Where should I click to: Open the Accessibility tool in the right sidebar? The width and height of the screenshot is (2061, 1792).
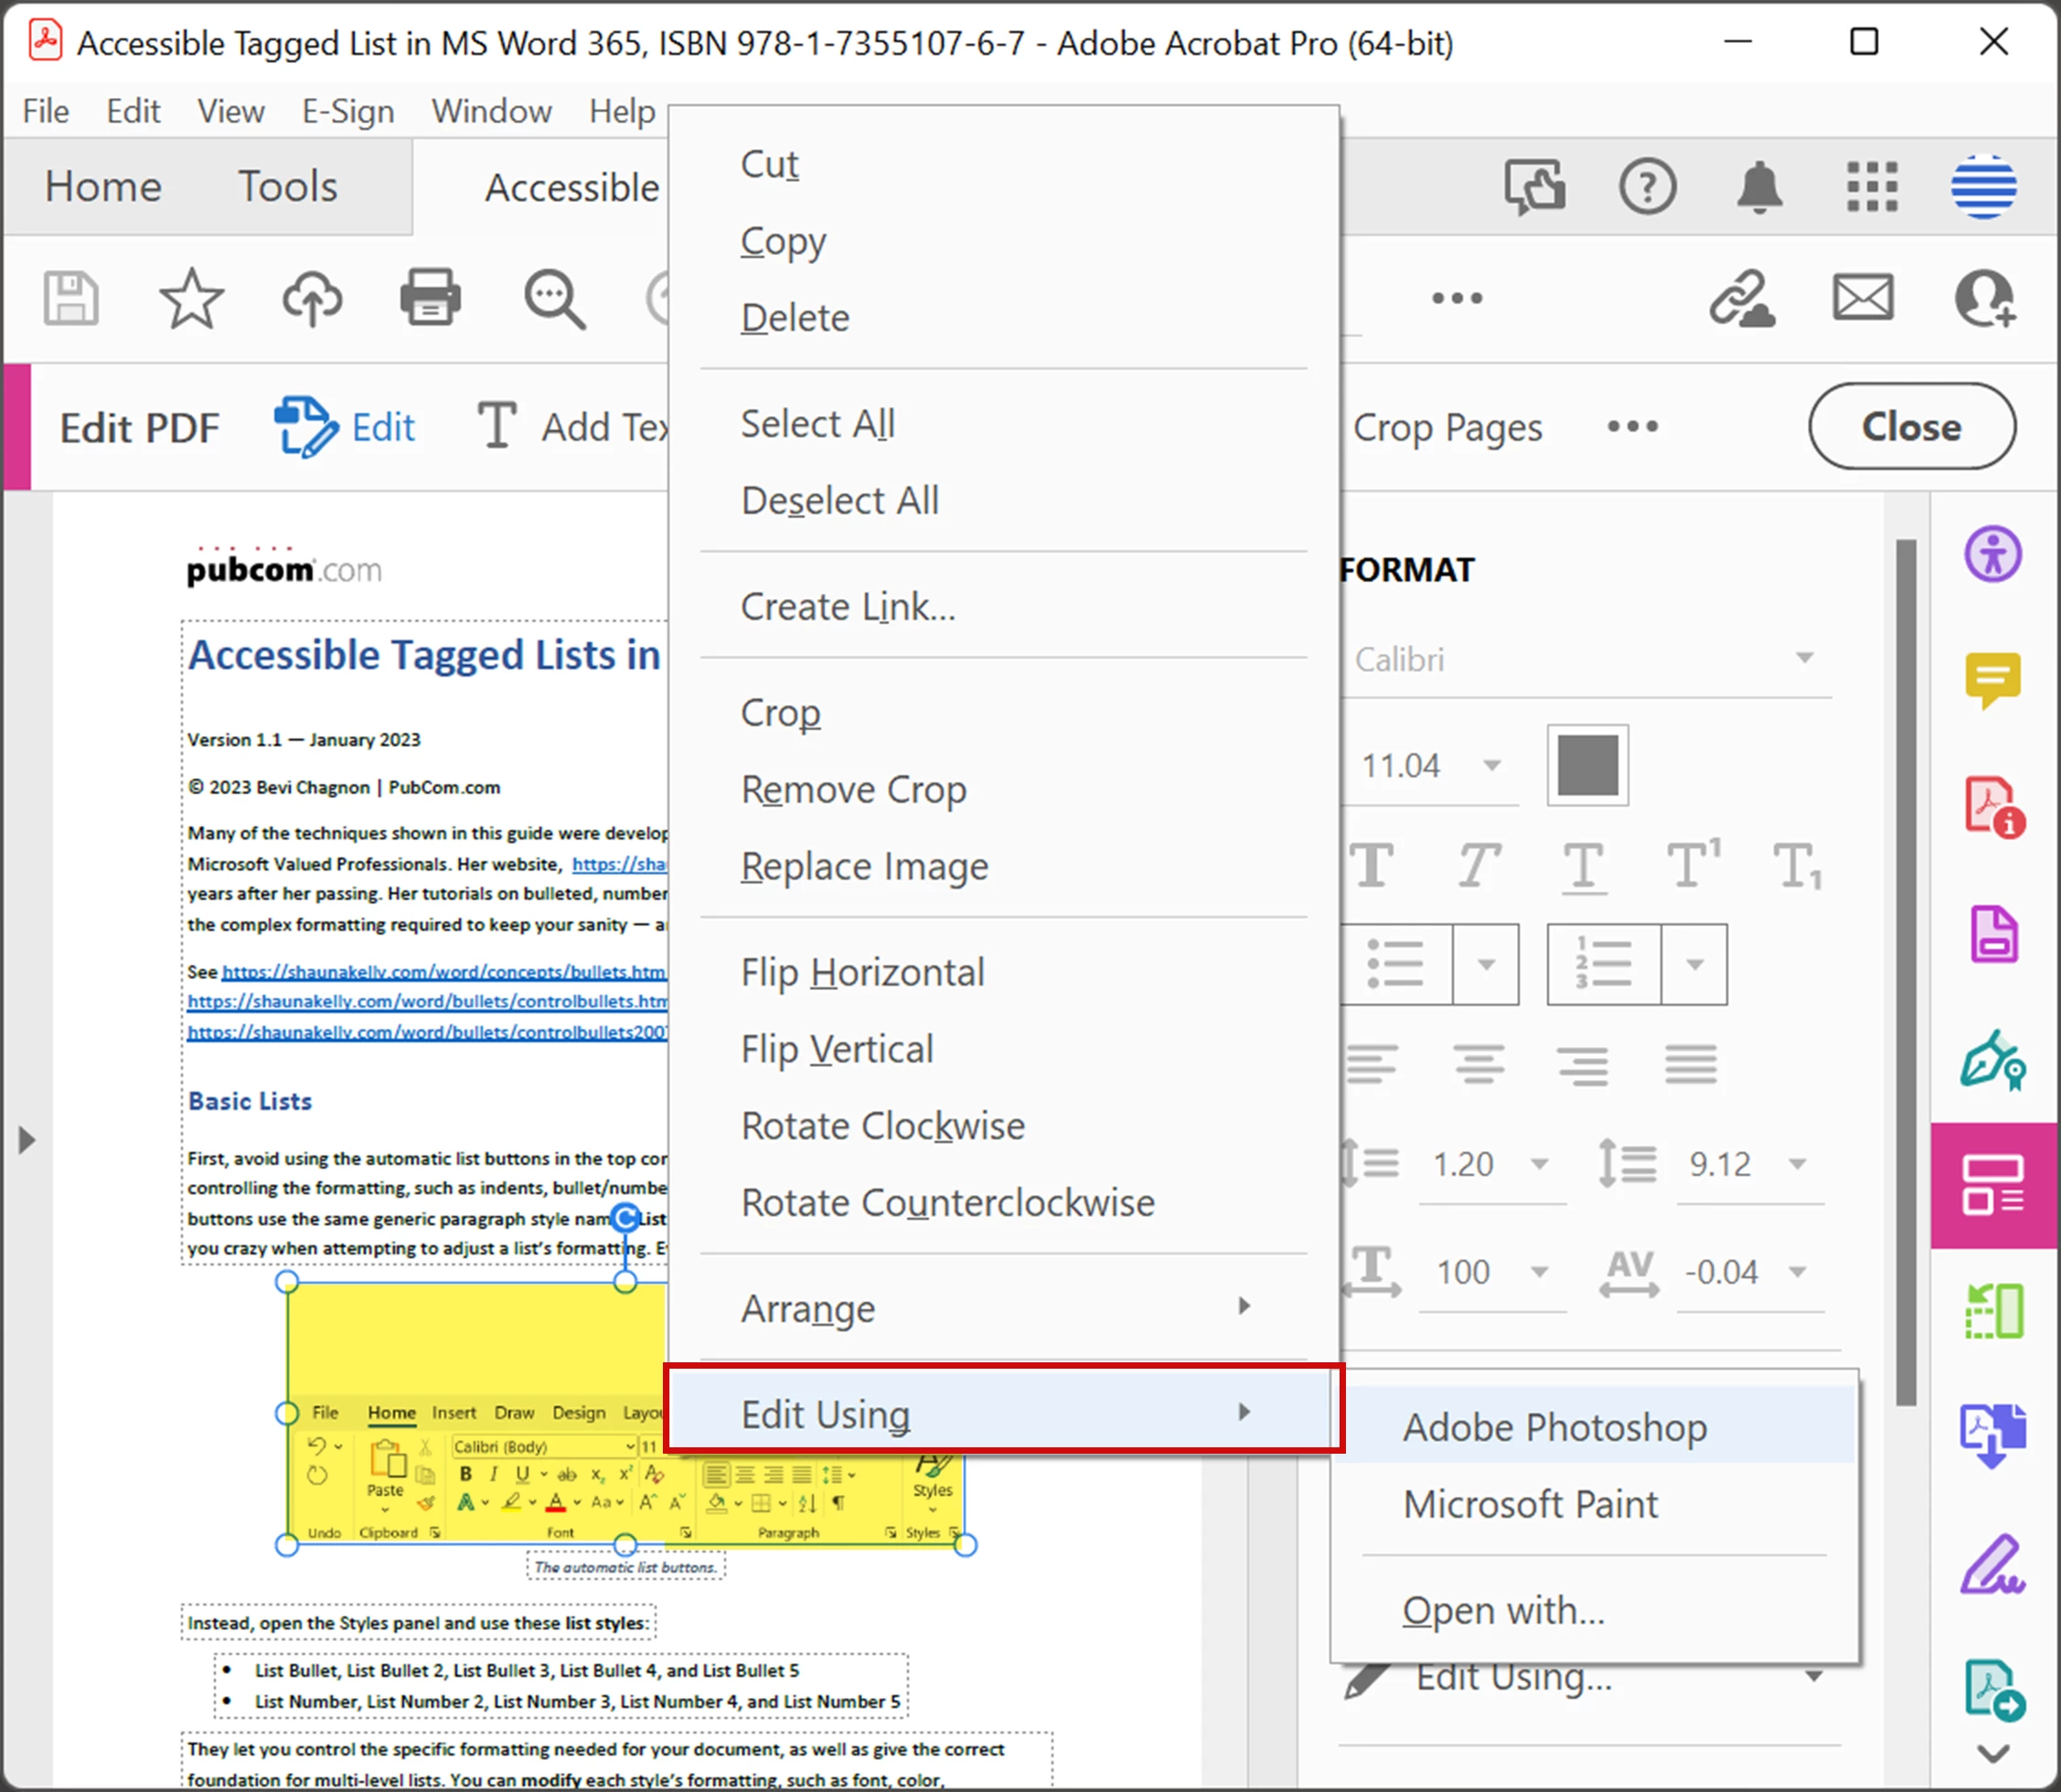click(x=1992, y=554)
